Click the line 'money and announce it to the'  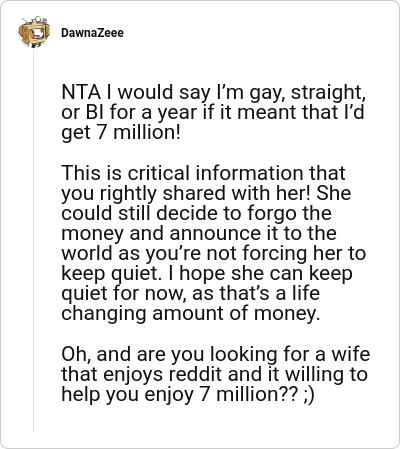tap(199, 233)
